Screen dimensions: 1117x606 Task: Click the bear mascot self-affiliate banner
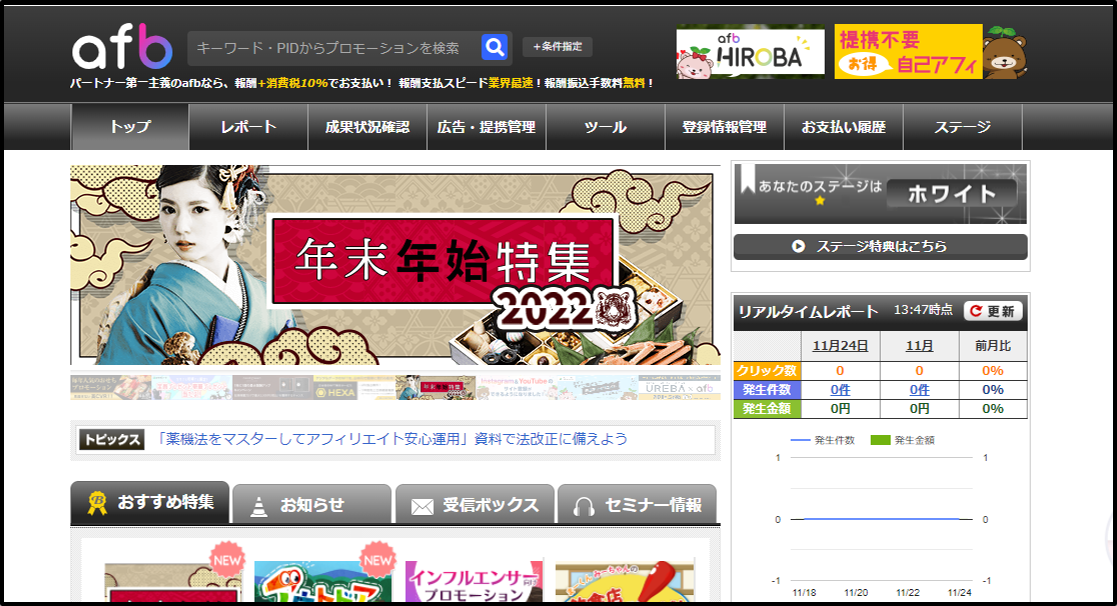[x=930, y=52]
